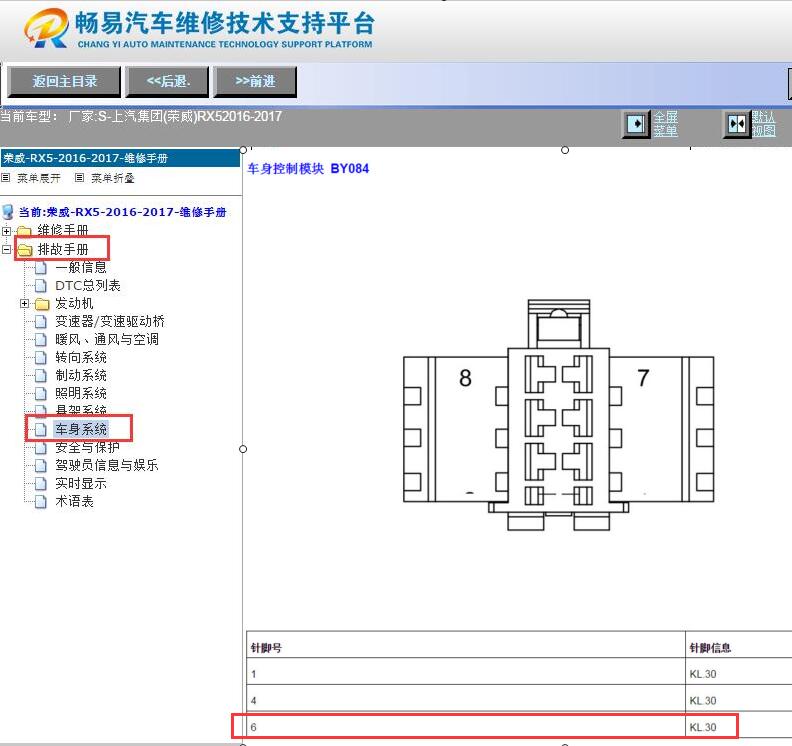
Task: Click the 菜单展开 icon
Action: 6,178
